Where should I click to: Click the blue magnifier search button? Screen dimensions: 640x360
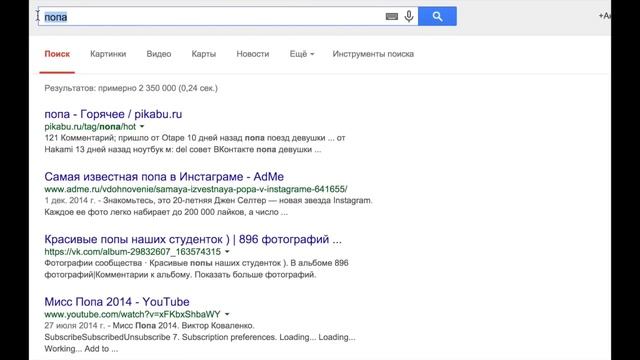coord(437,16)
